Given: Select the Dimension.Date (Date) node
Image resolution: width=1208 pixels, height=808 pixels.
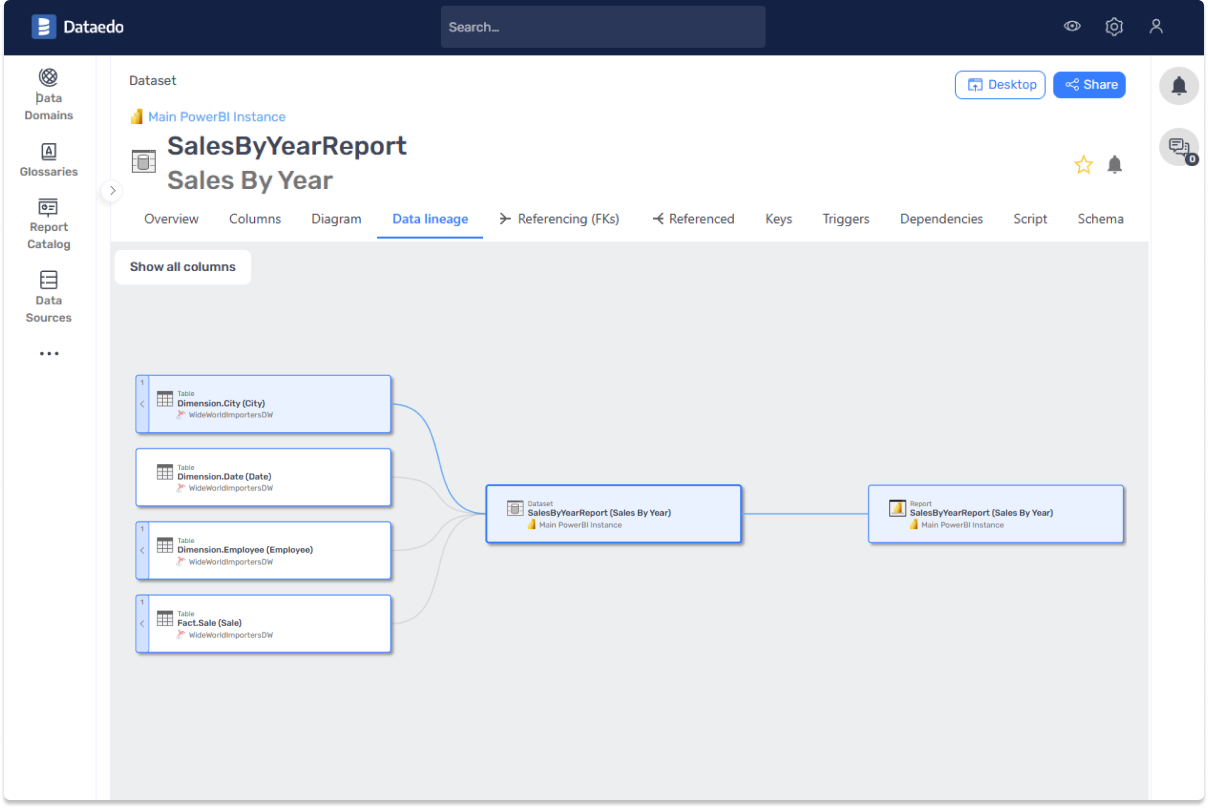Looking at the screenshot, I should (263, 477).
